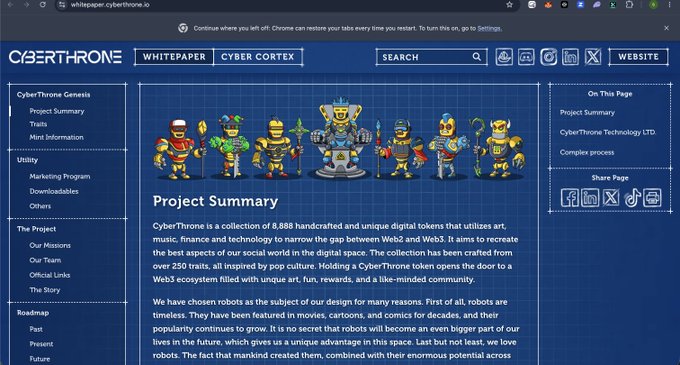Click the address bar URL
The width and height of the screenshot is (680, 365).
(110, 5)
